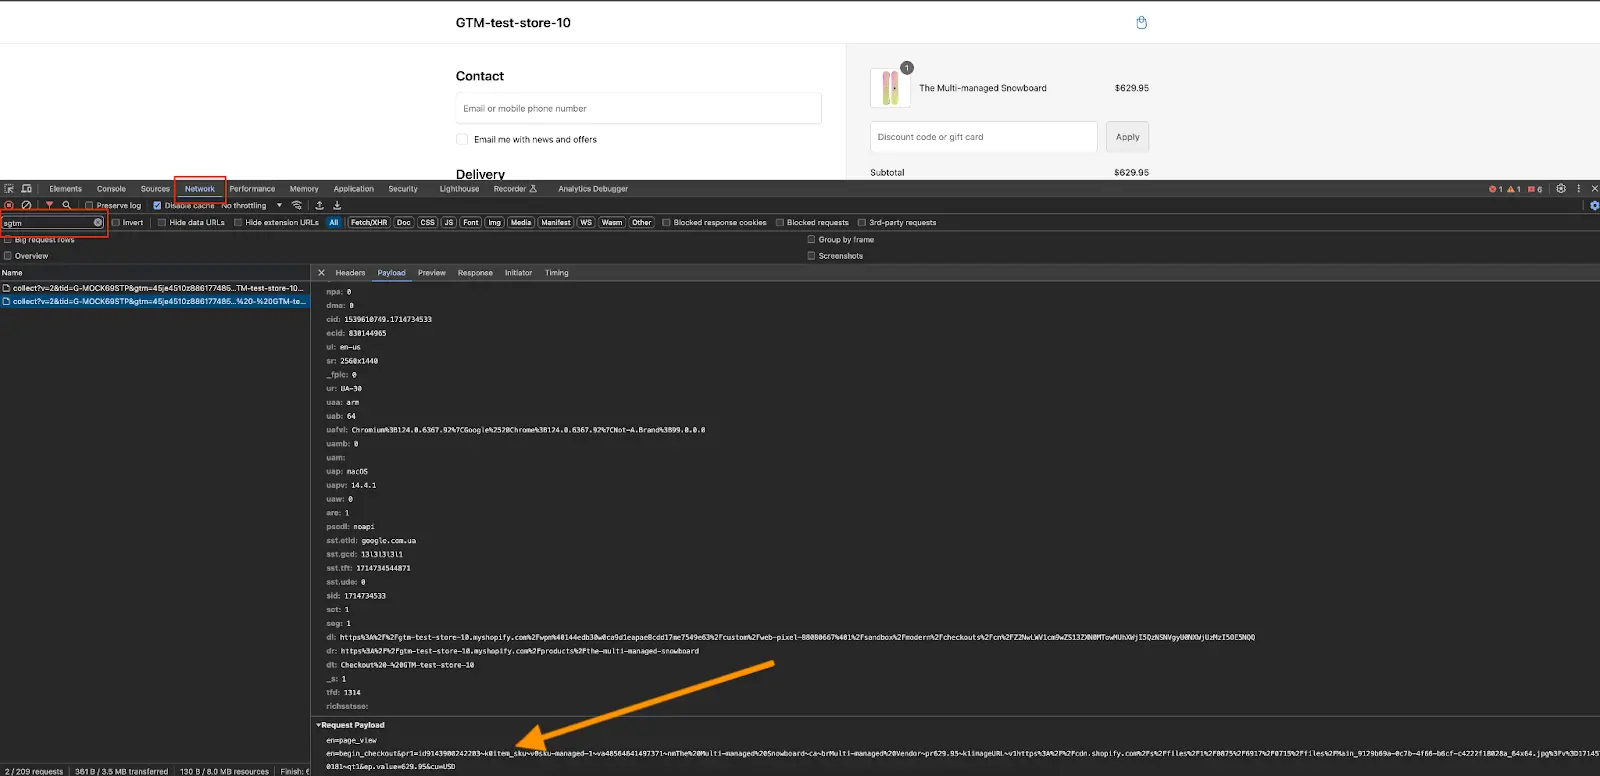
Task: Open the Memory panel
Action: (304, 189)
